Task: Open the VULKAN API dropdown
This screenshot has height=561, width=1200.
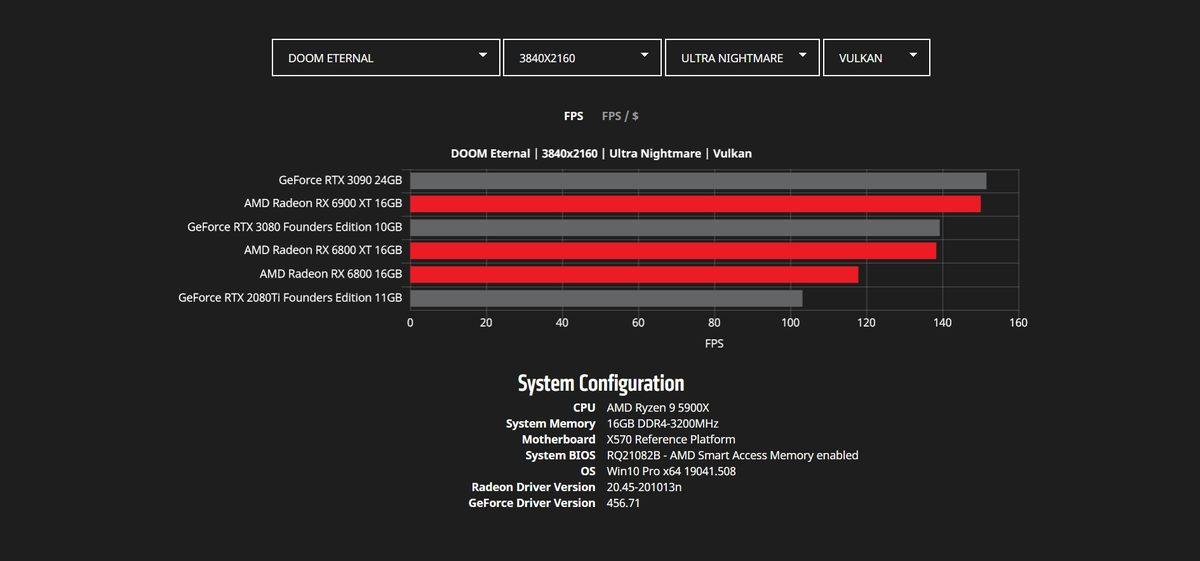Action: pos(876,58)
